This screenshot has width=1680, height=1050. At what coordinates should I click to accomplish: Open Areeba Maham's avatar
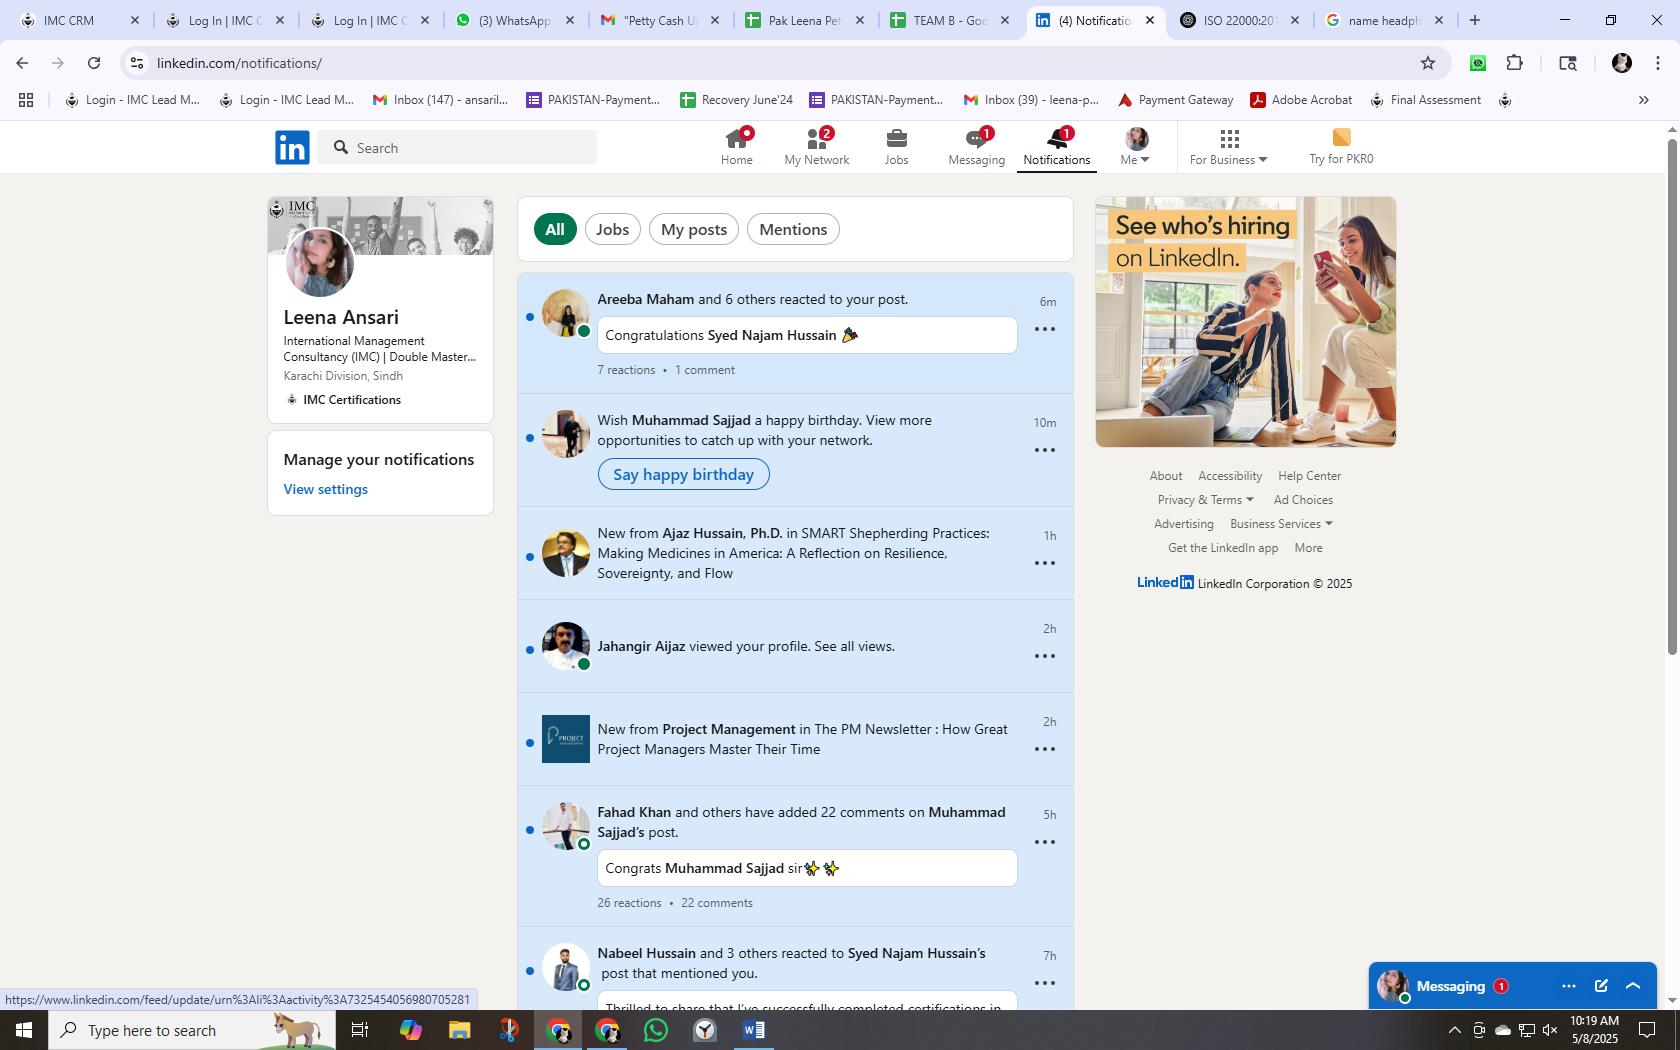click(565, 313)
